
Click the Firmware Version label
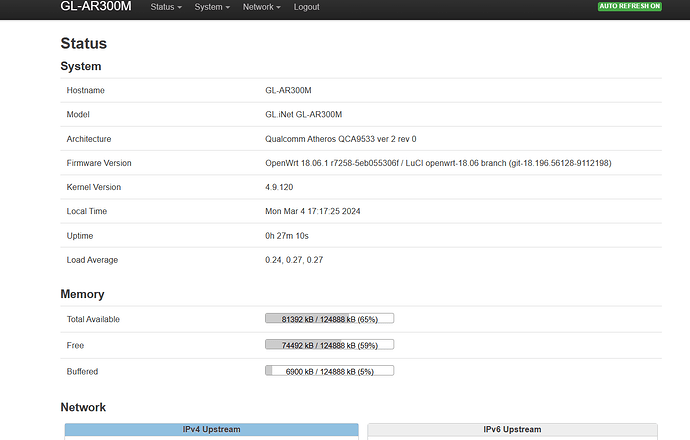tap(99, 163)
